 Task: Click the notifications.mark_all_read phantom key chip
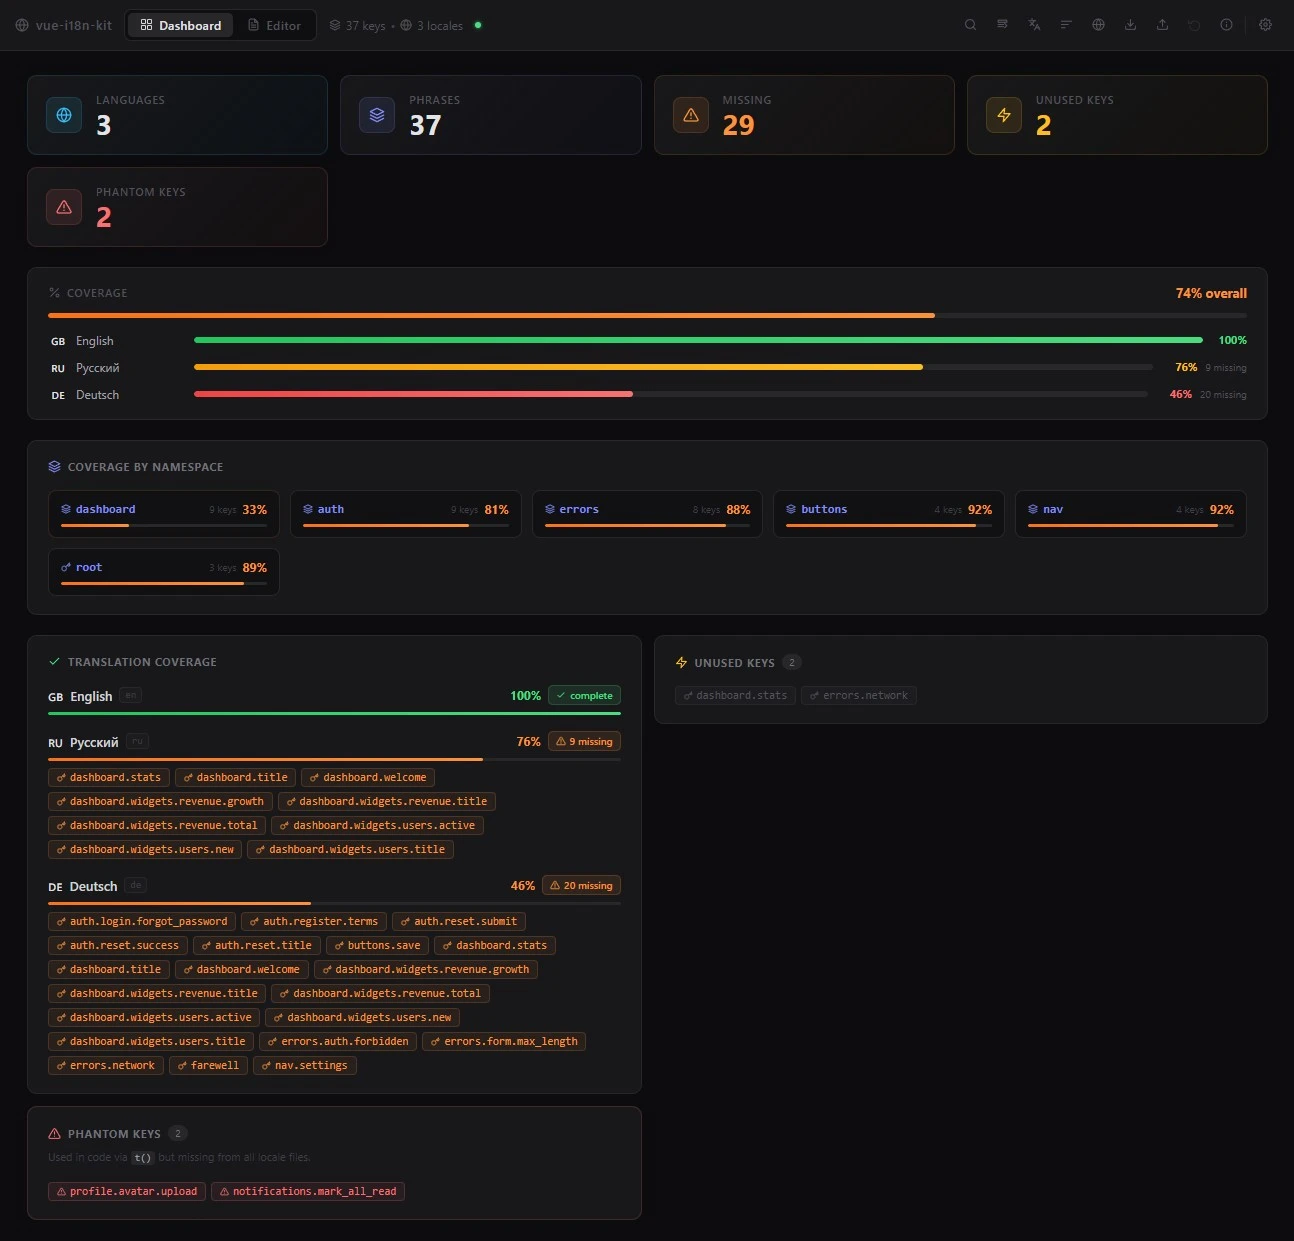point(308,1191)
